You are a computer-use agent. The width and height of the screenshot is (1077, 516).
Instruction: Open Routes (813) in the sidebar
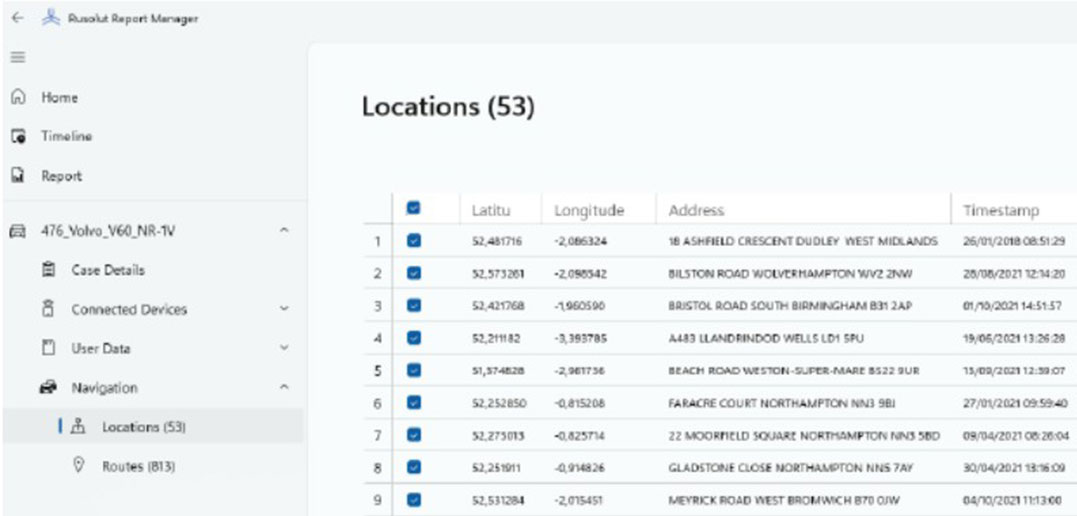point(140,466)
